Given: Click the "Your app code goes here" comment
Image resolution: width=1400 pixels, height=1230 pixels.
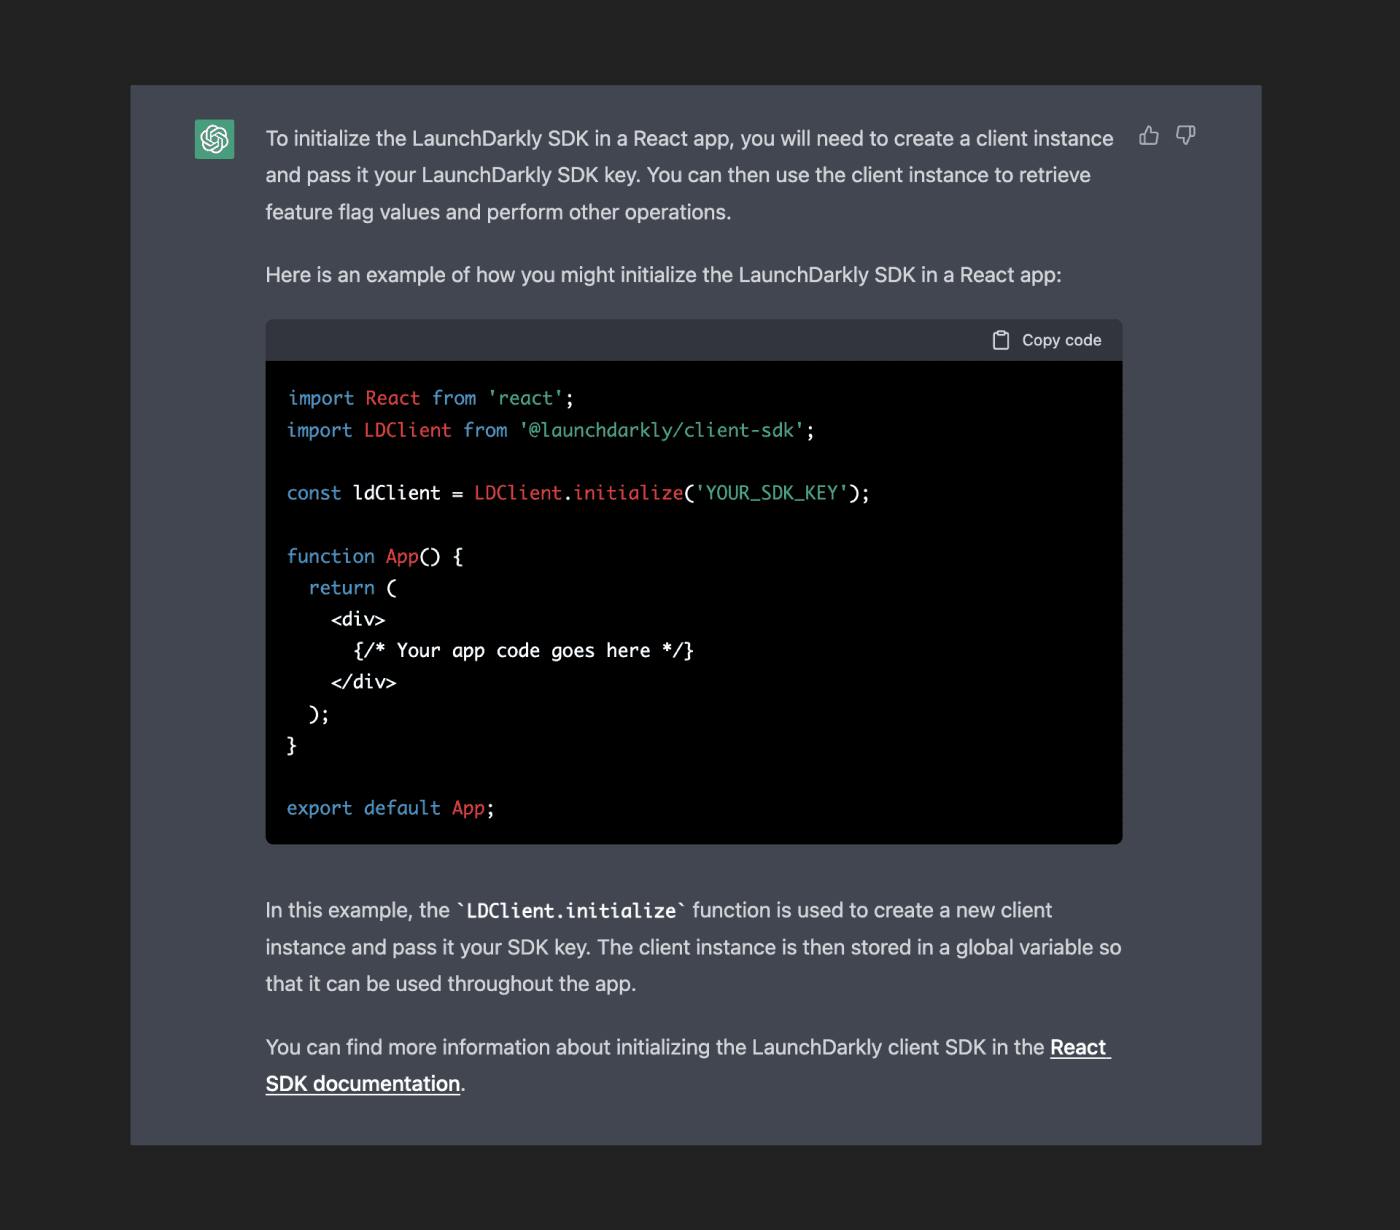Looking at the screenshot, I should (523, 651).
